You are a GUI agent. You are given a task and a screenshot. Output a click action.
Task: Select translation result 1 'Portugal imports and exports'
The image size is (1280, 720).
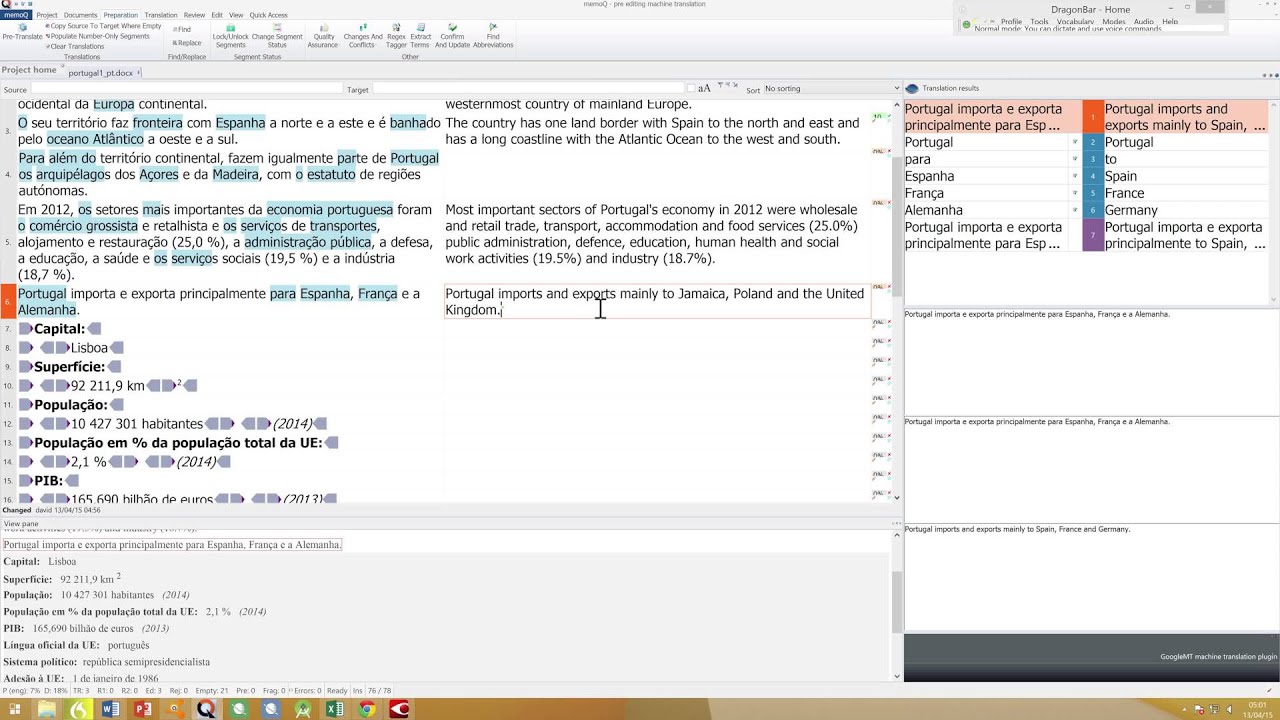pyautogui.click(x=1086, y=117)
